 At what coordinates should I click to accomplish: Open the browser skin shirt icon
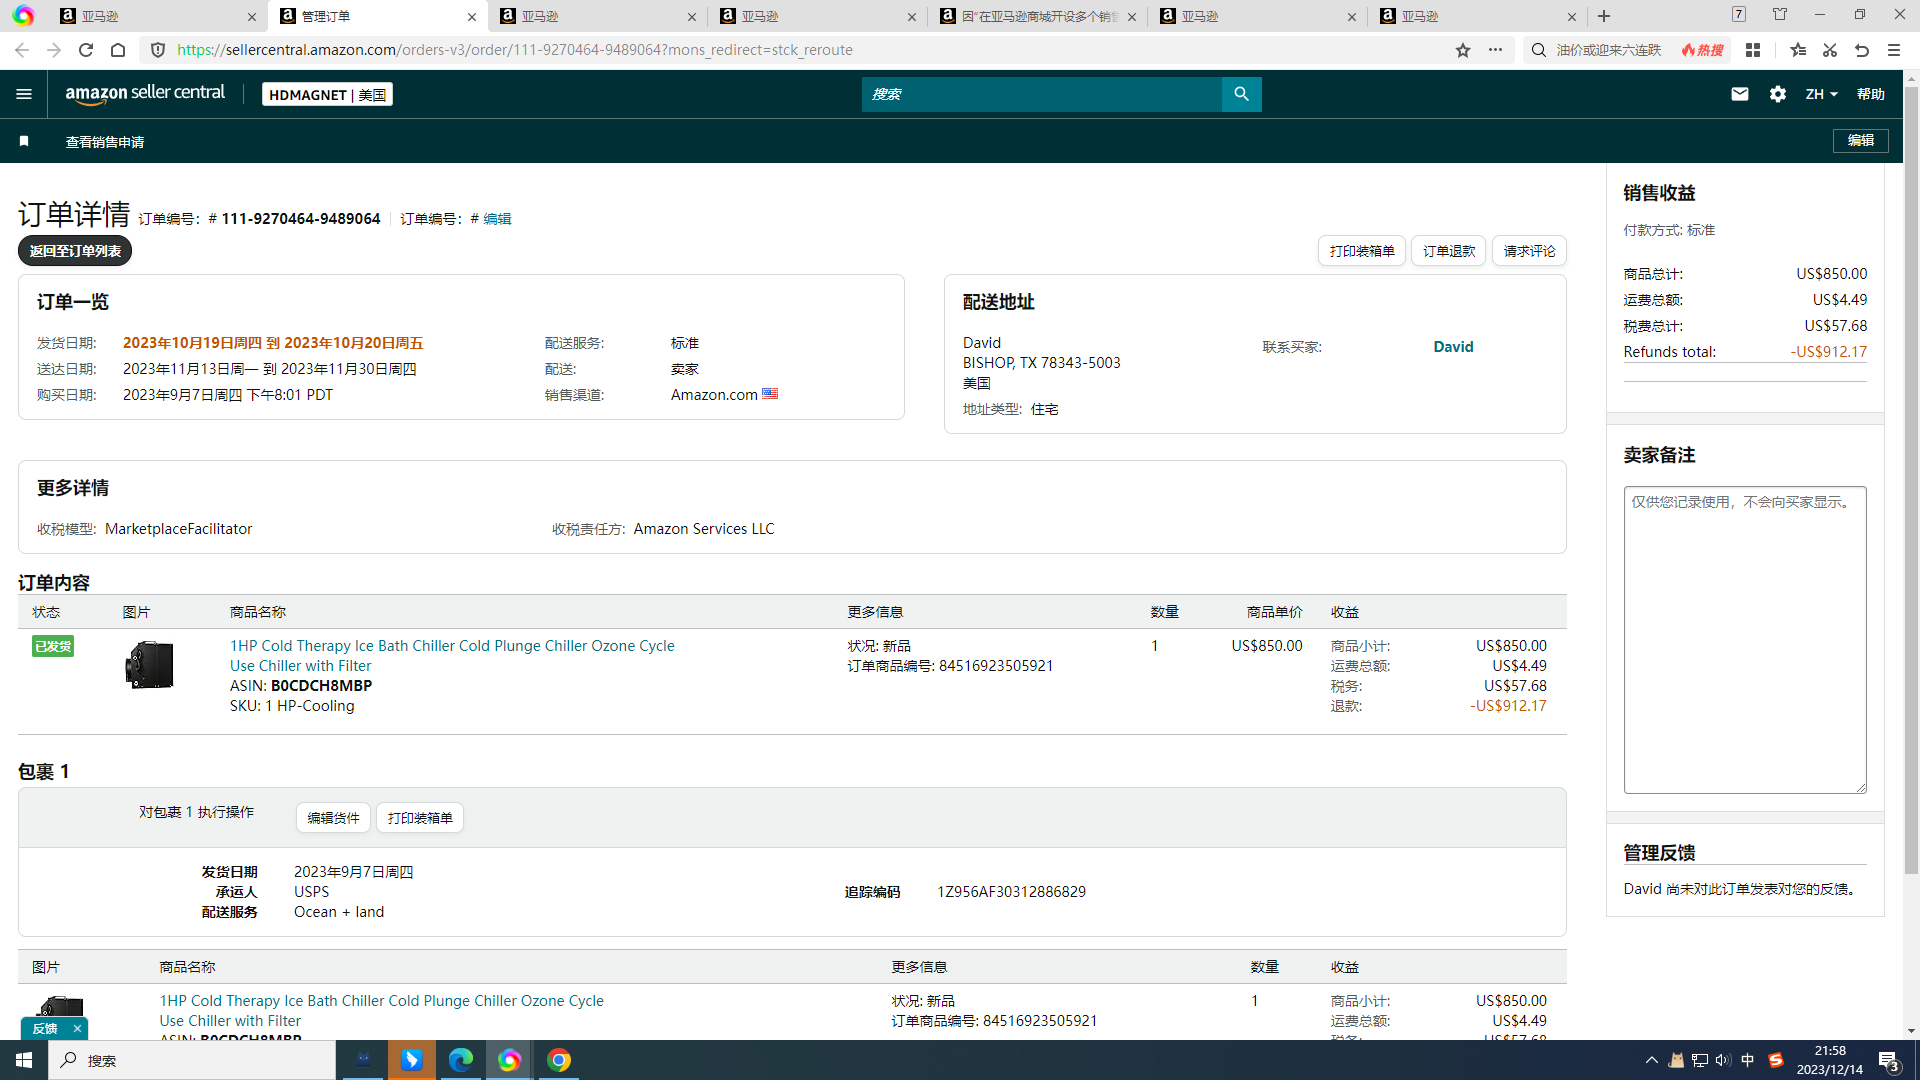coord(1780,14)
